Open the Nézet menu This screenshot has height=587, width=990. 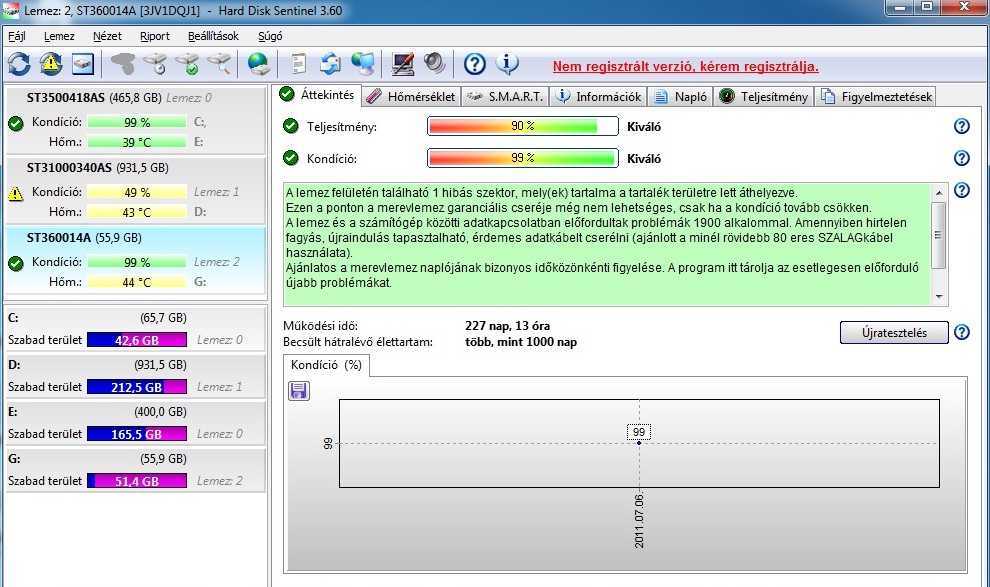pos(107,36)
